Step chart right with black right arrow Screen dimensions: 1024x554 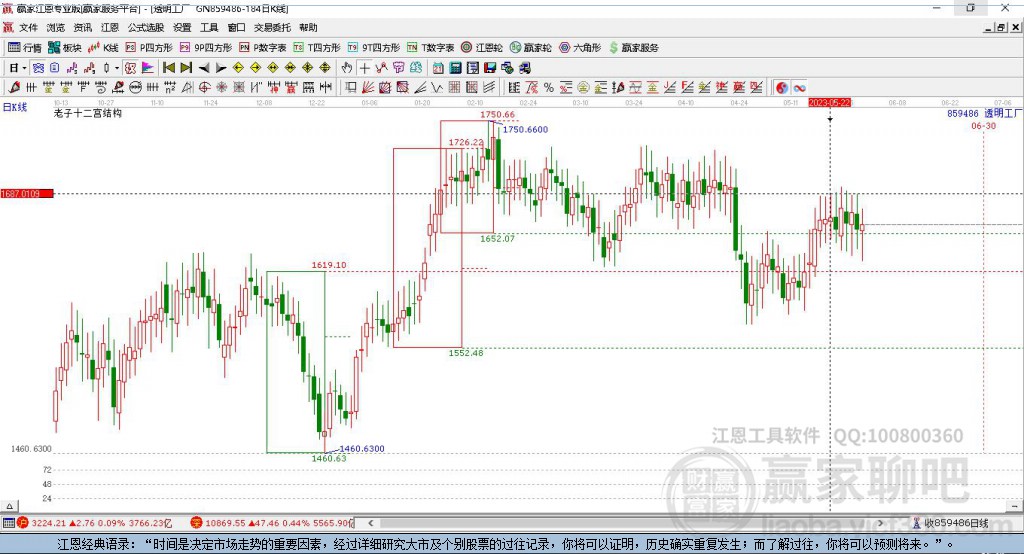coord(221,68)
